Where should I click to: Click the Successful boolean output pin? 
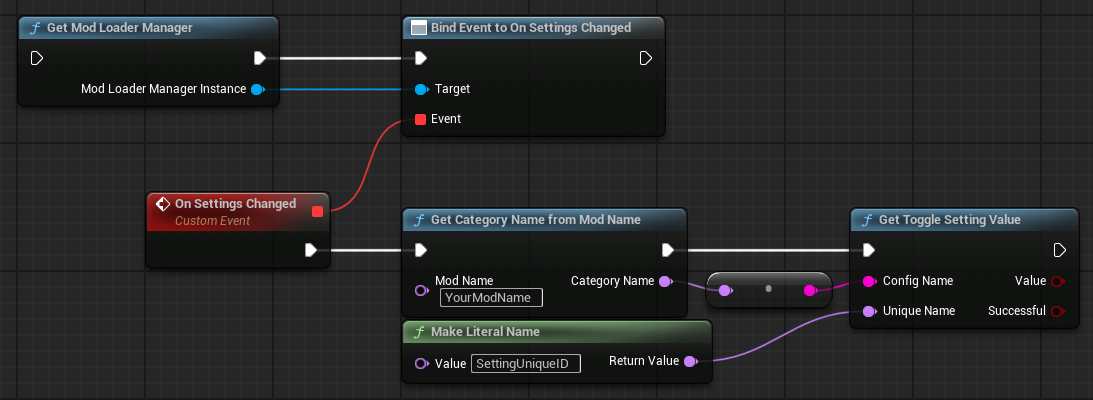[1057, 311]
